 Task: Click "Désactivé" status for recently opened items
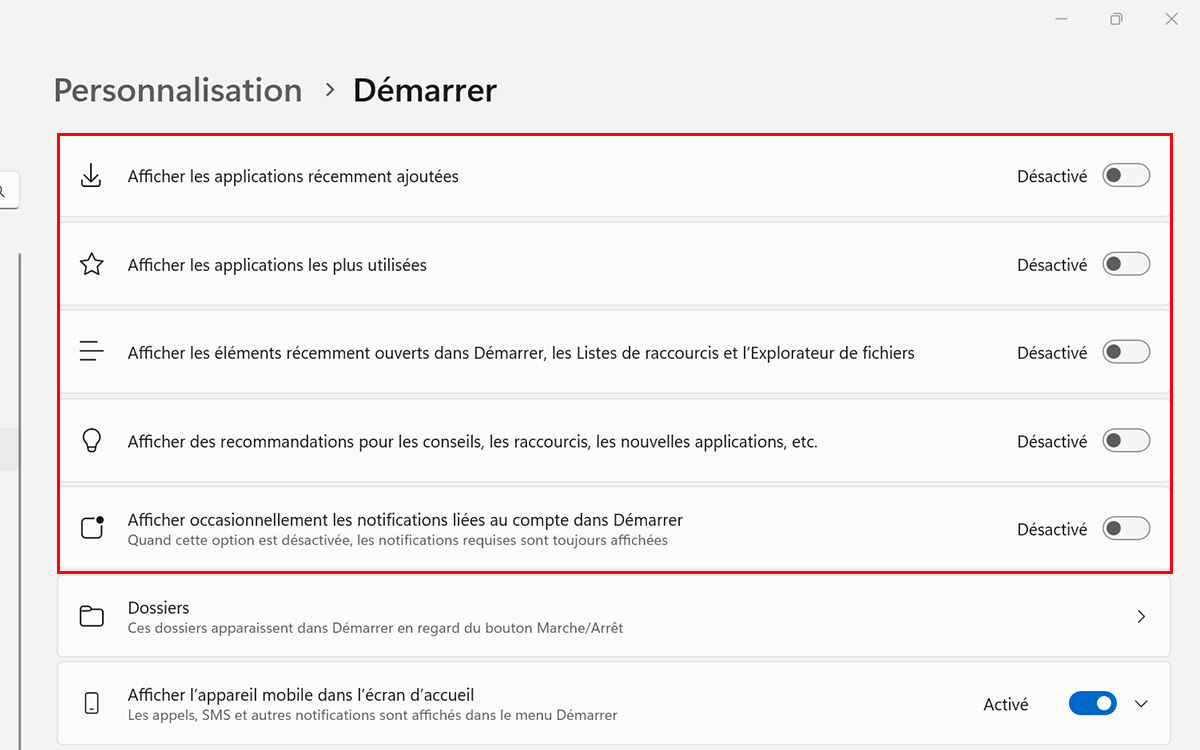1052,353
